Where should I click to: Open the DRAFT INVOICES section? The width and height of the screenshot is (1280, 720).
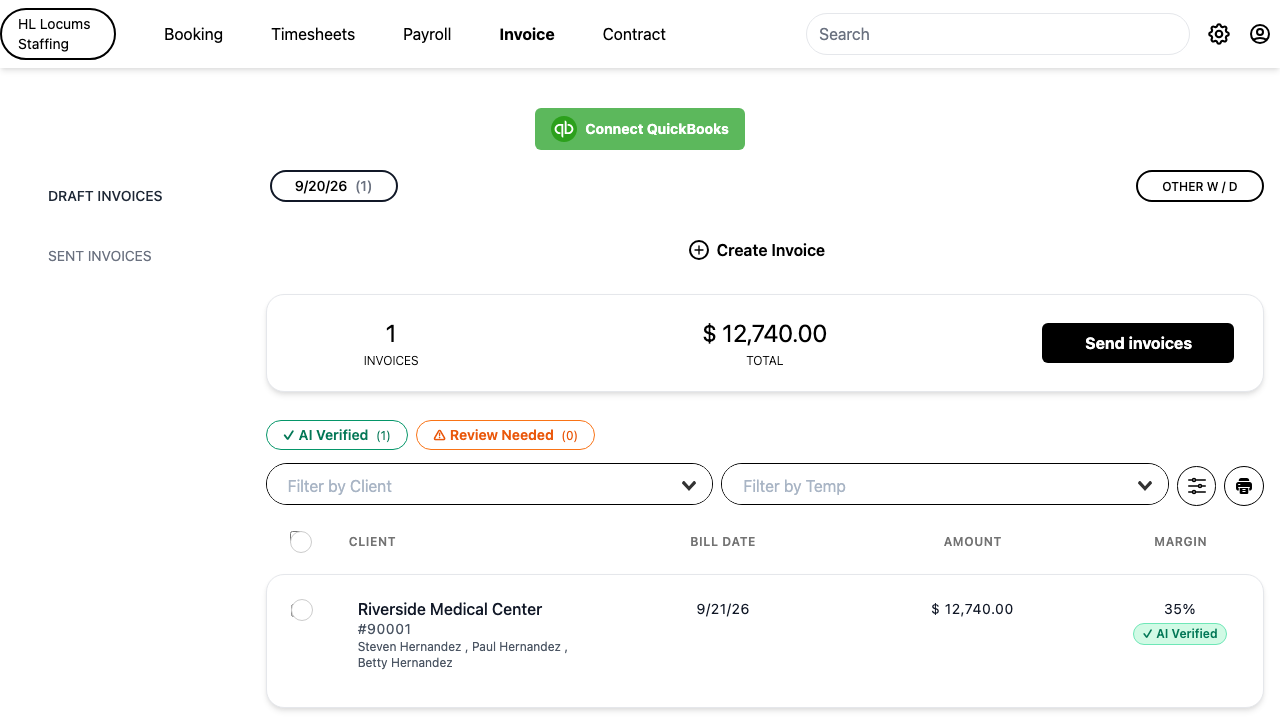(x=105, y=196)
